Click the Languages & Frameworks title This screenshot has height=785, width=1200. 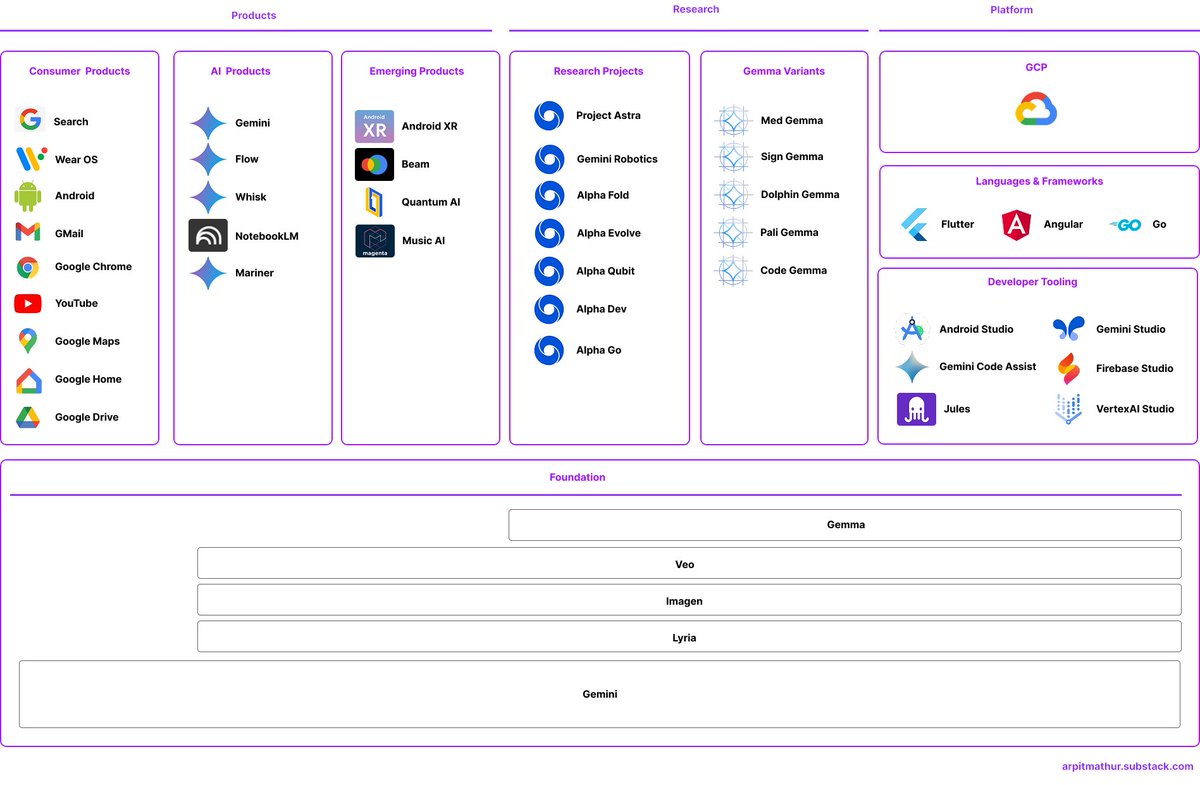(x=1039, y=181)
